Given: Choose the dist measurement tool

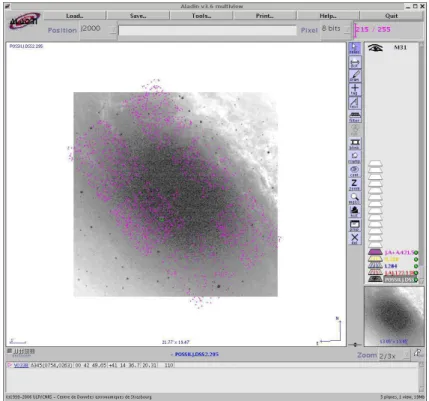Looking at the screenshot, I should coord(354,62).
